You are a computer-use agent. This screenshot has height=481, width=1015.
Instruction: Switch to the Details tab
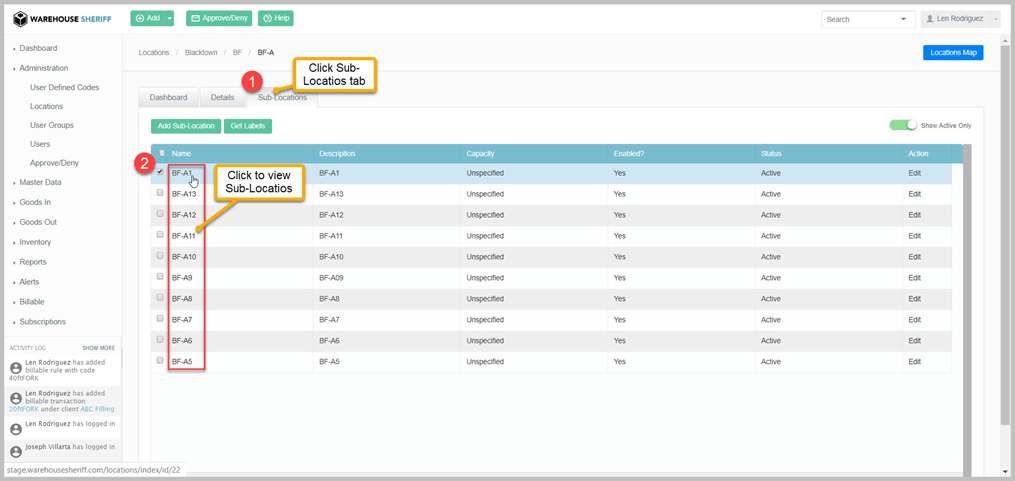coord(222,97)
